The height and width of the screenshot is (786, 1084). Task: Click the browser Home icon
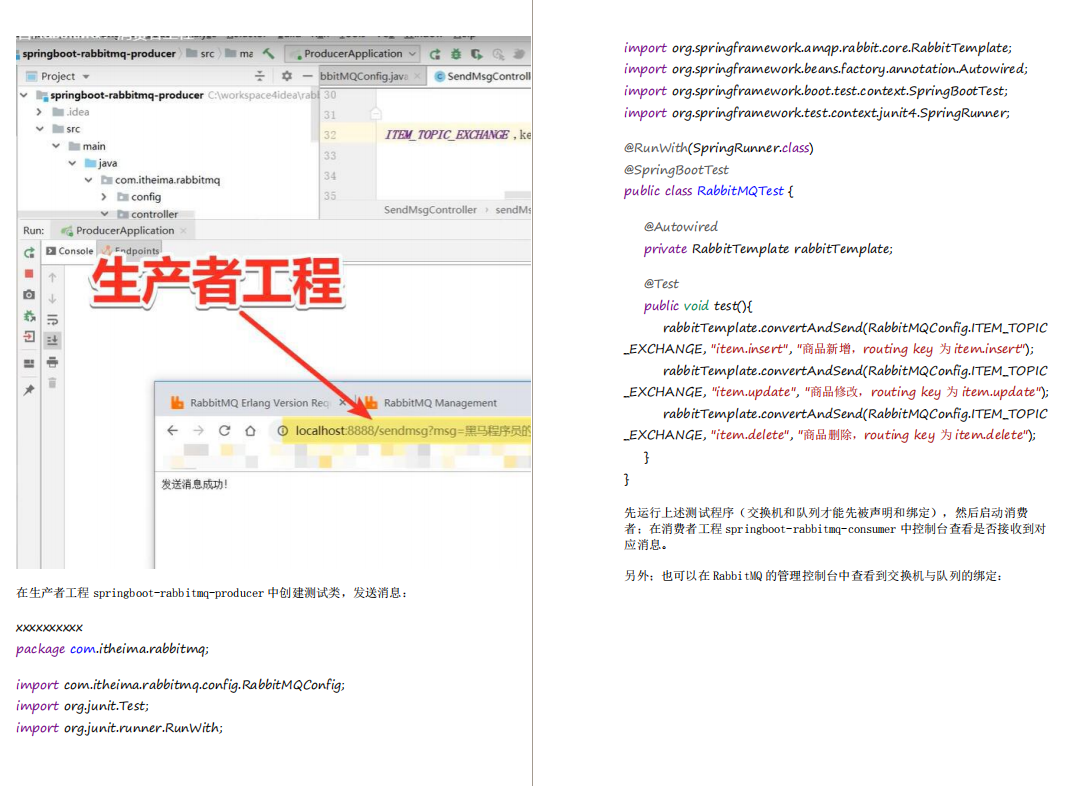pyautogui.click(x=250, y=430)
